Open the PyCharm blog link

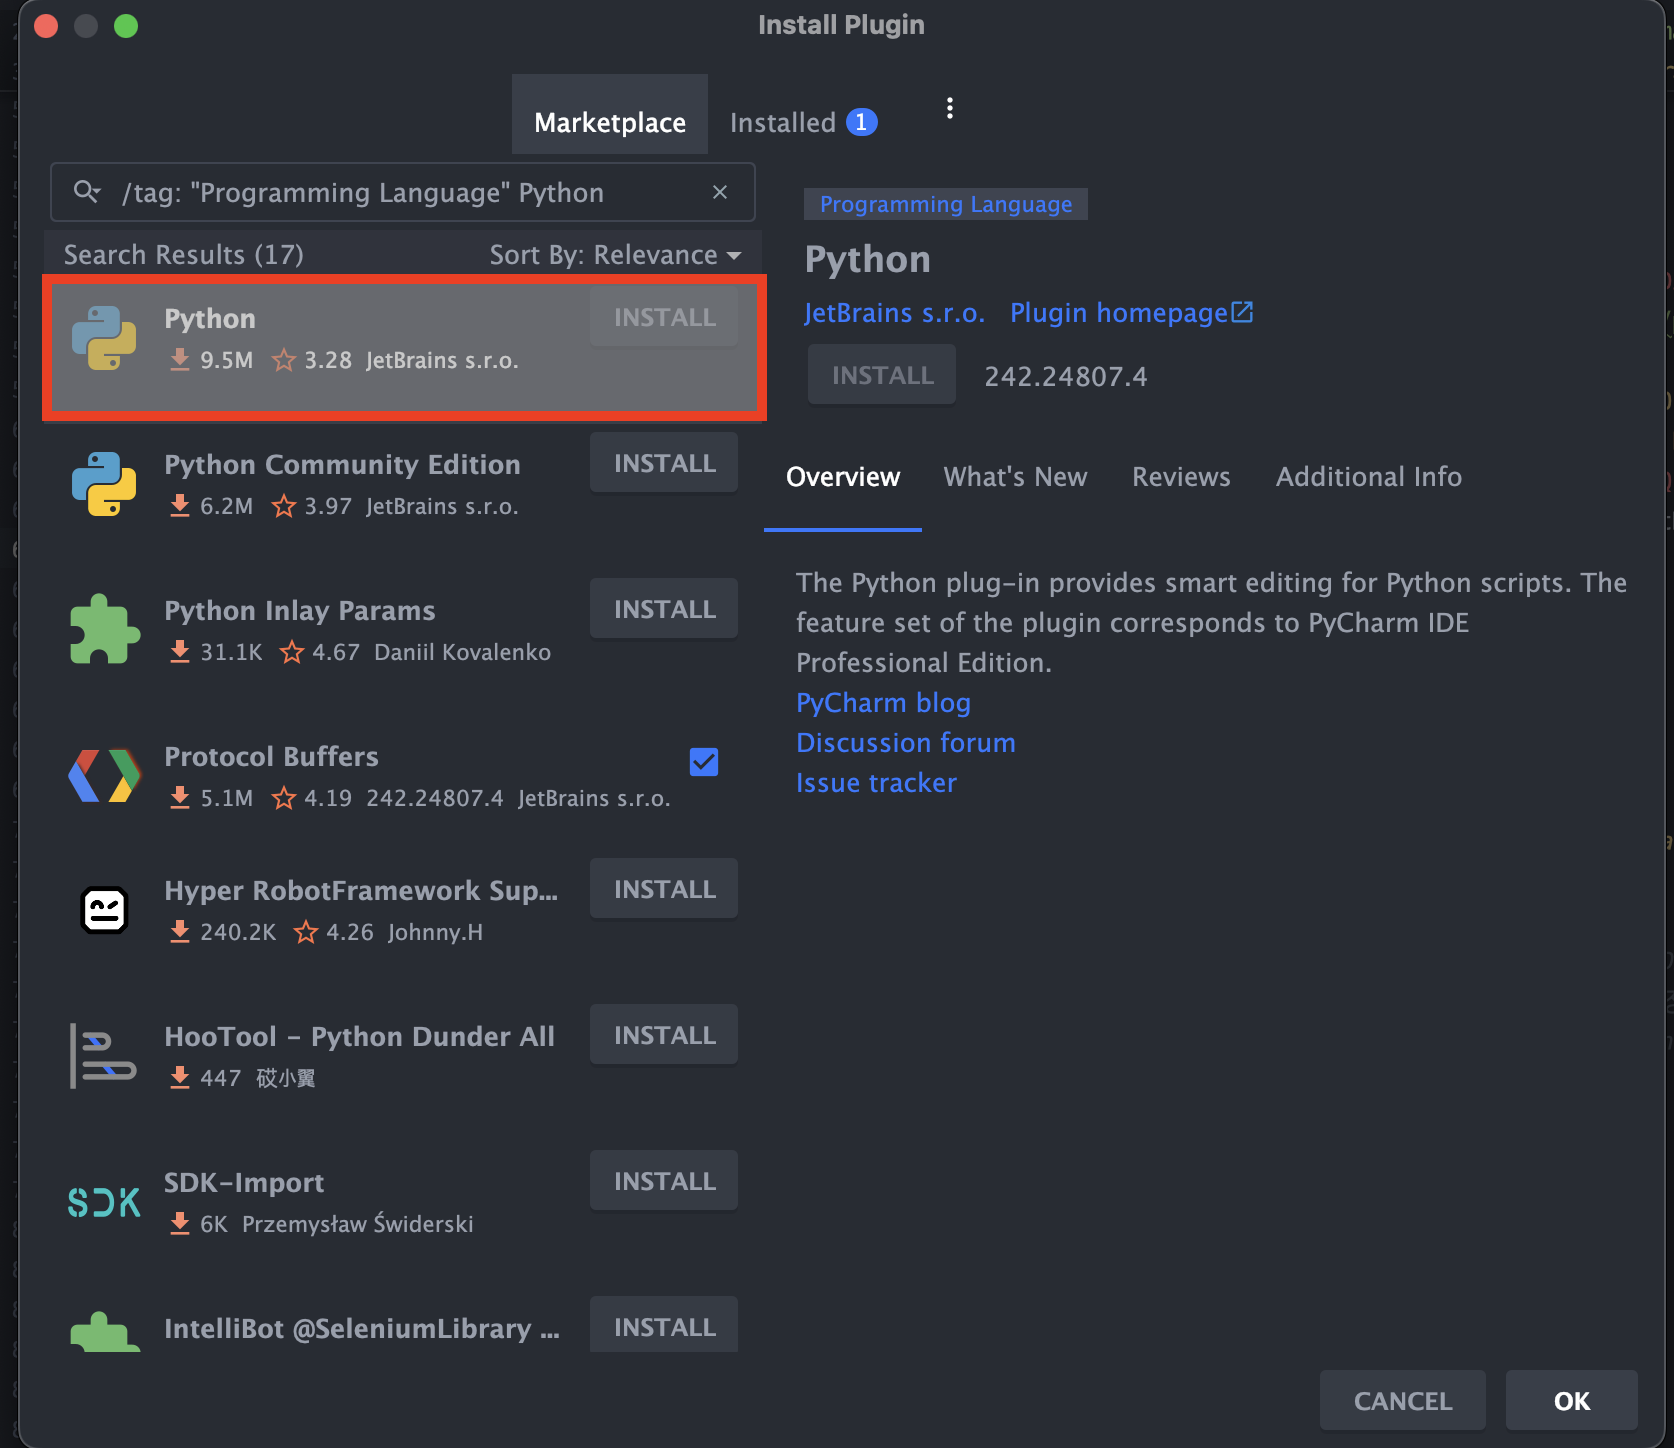[883, 703]
